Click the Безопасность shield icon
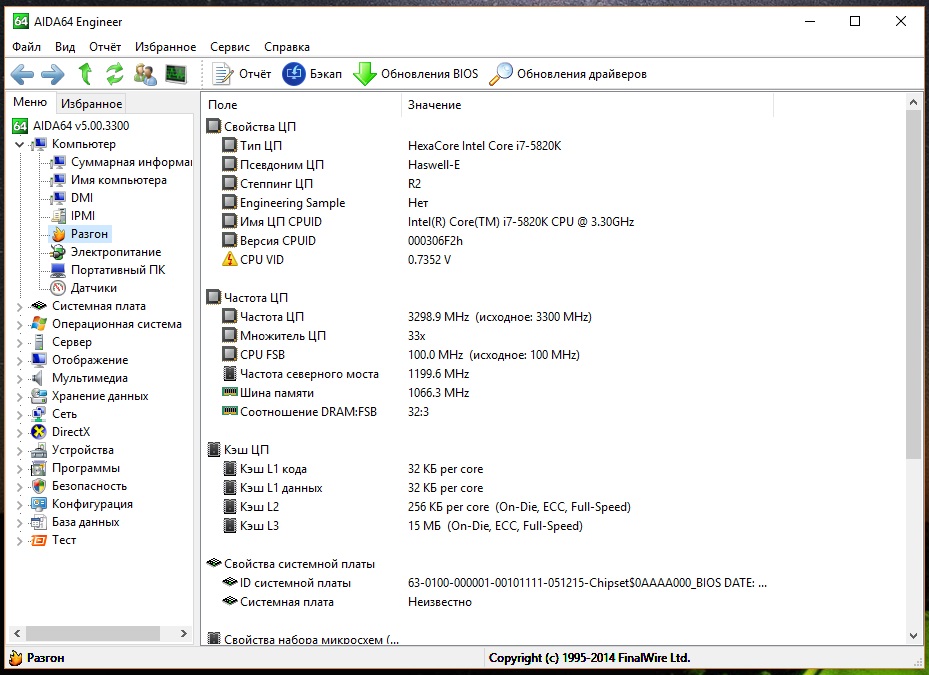Screen dimensions: 929x675 point(39,486)
